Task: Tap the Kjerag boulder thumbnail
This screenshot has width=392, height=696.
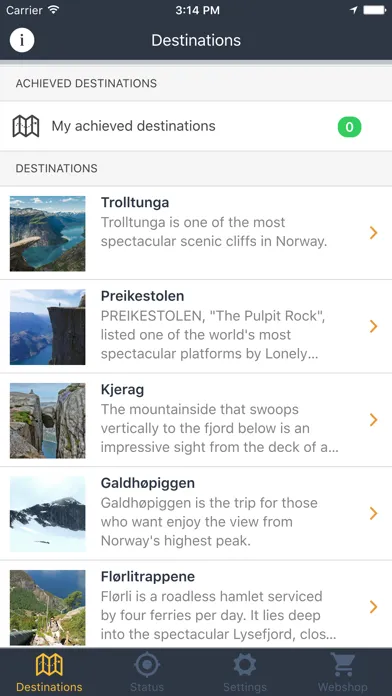Action: (x=48, y=420)
